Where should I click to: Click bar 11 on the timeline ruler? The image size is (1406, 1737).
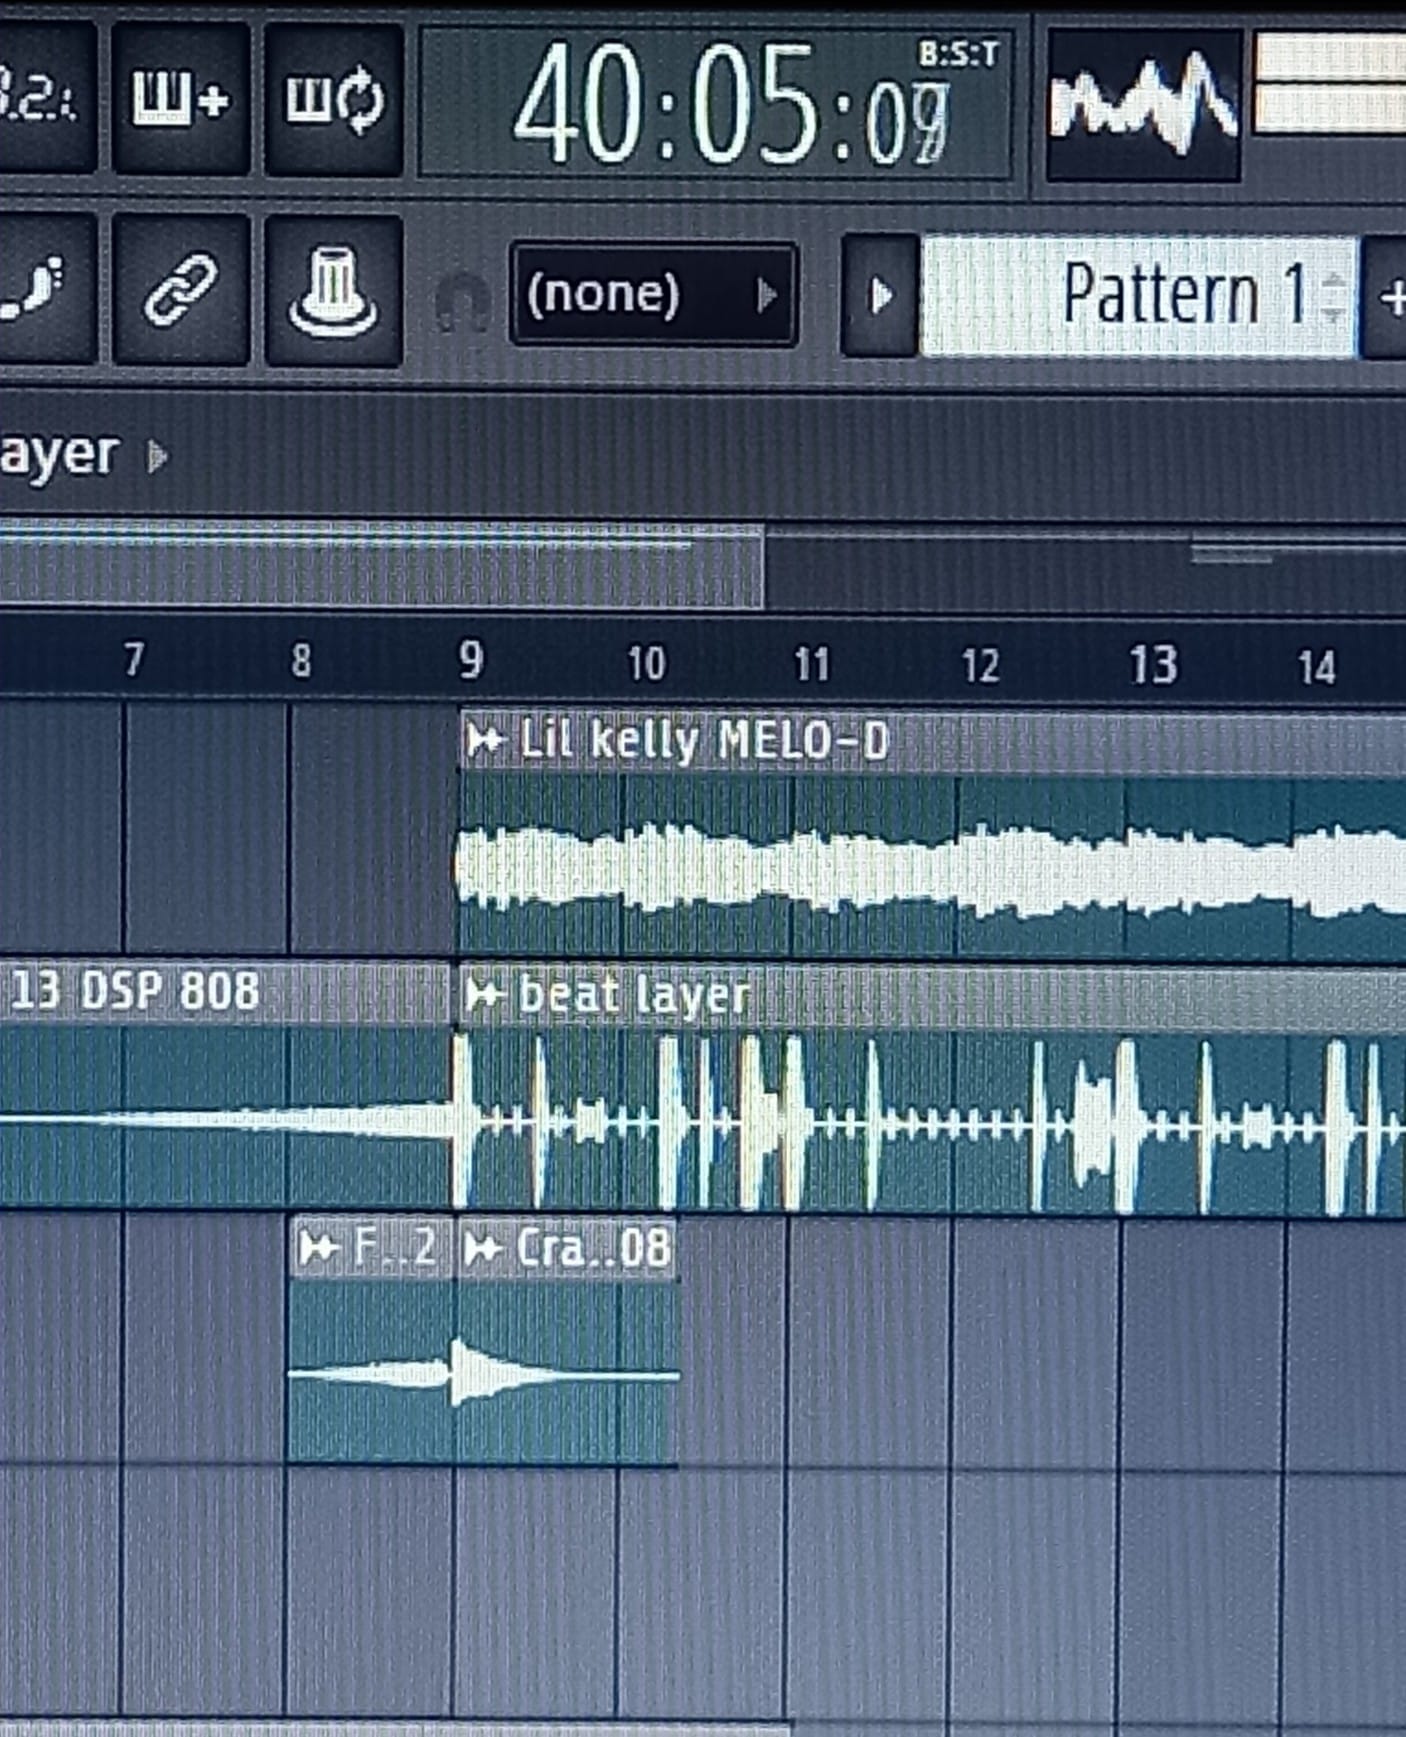811,663
